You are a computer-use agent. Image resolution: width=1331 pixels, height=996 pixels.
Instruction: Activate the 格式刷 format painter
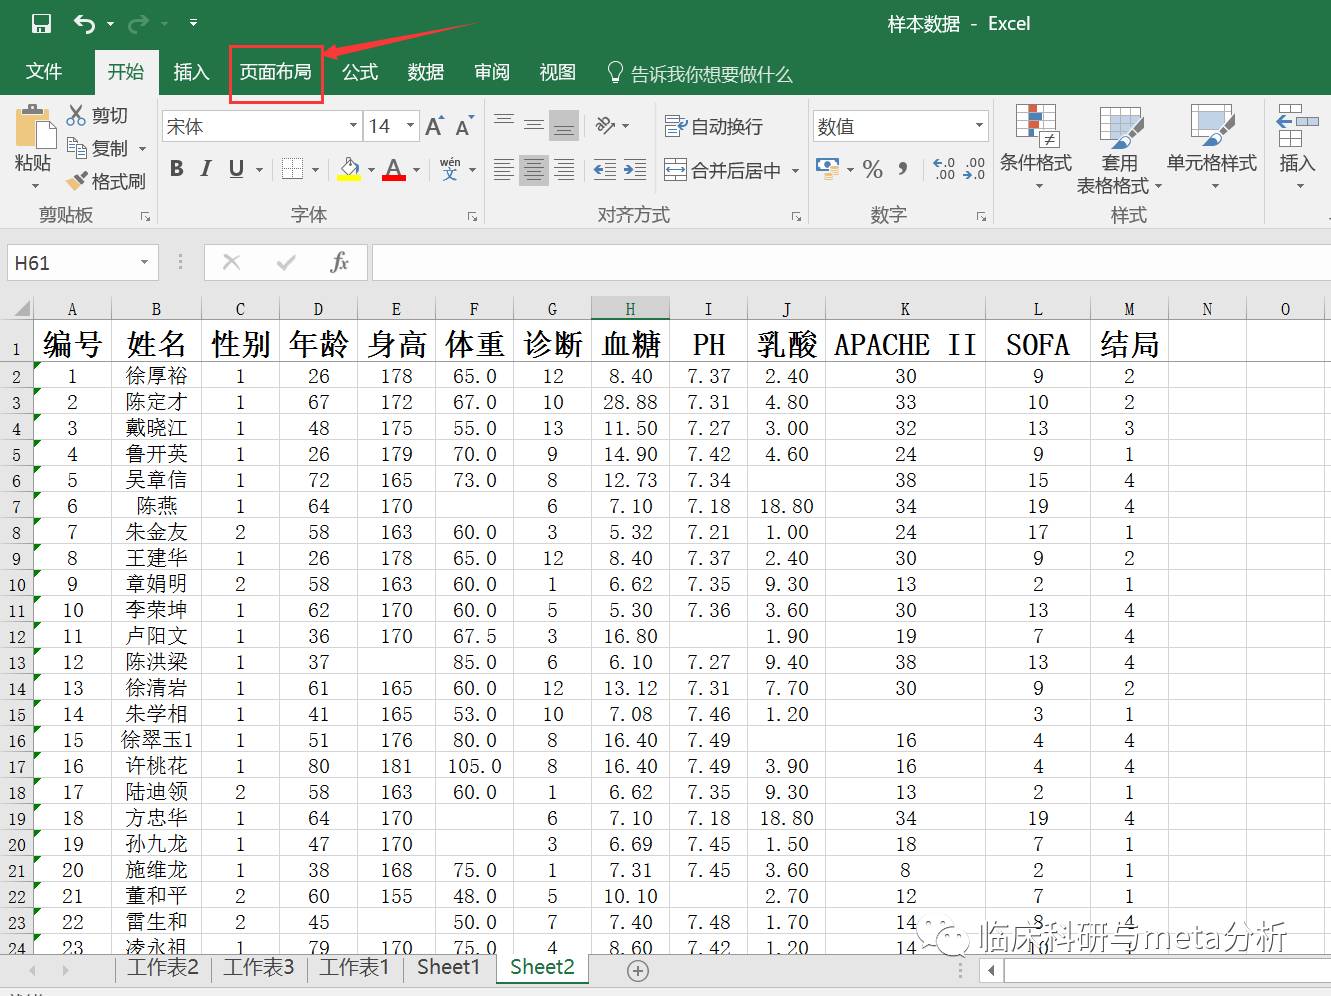[x=106, y=181]
